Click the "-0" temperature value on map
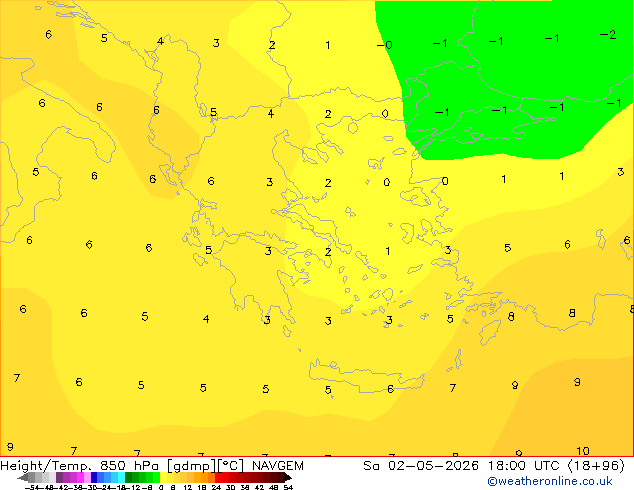The image size is (634, 490). point(384,44)
